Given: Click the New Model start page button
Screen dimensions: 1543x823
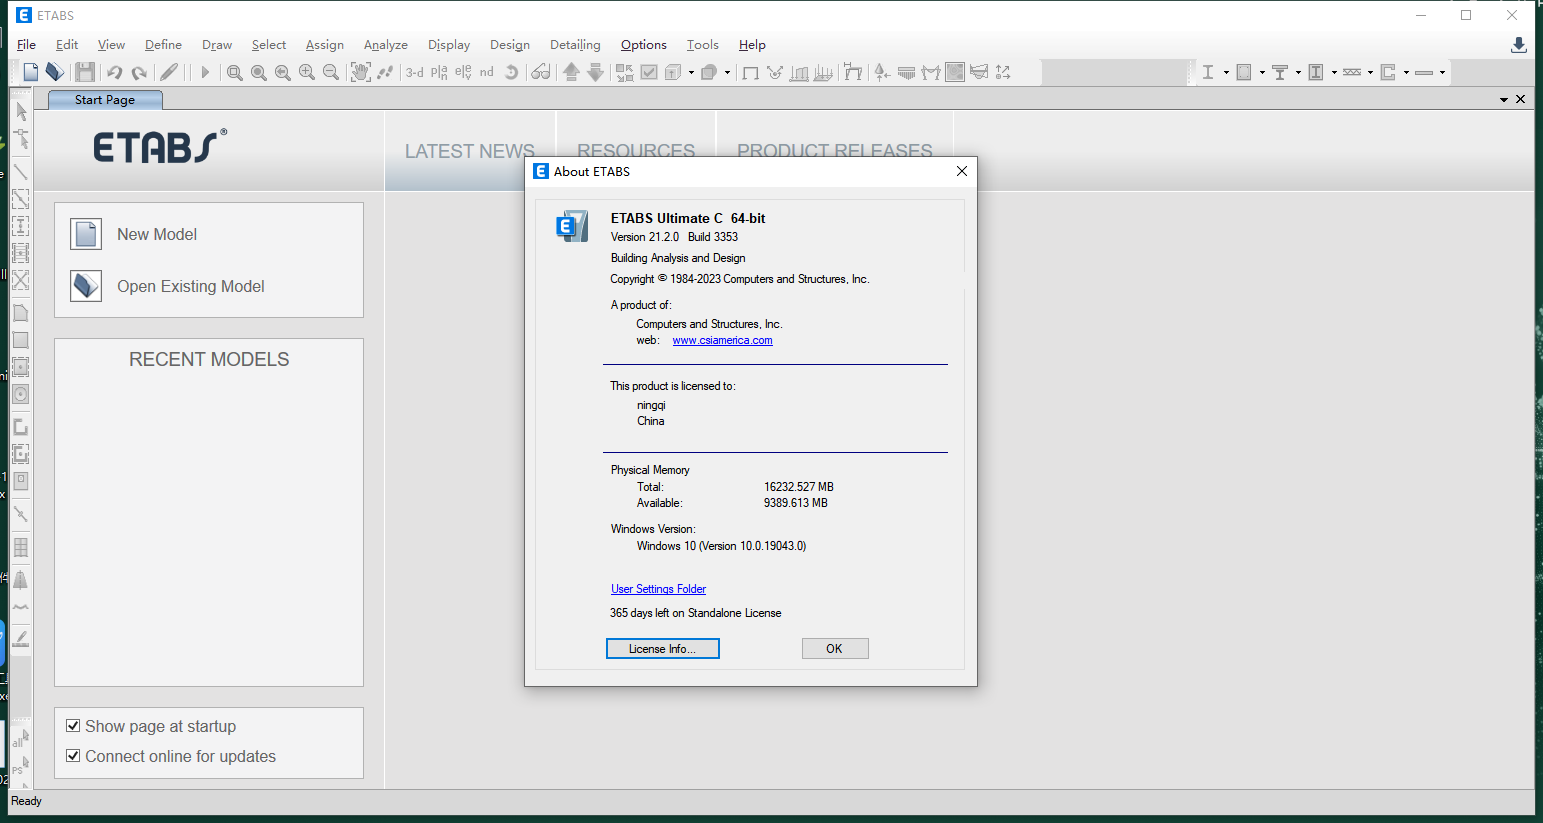Looking at the screenshot, I should pyautogui.click(x=134, y=234).
